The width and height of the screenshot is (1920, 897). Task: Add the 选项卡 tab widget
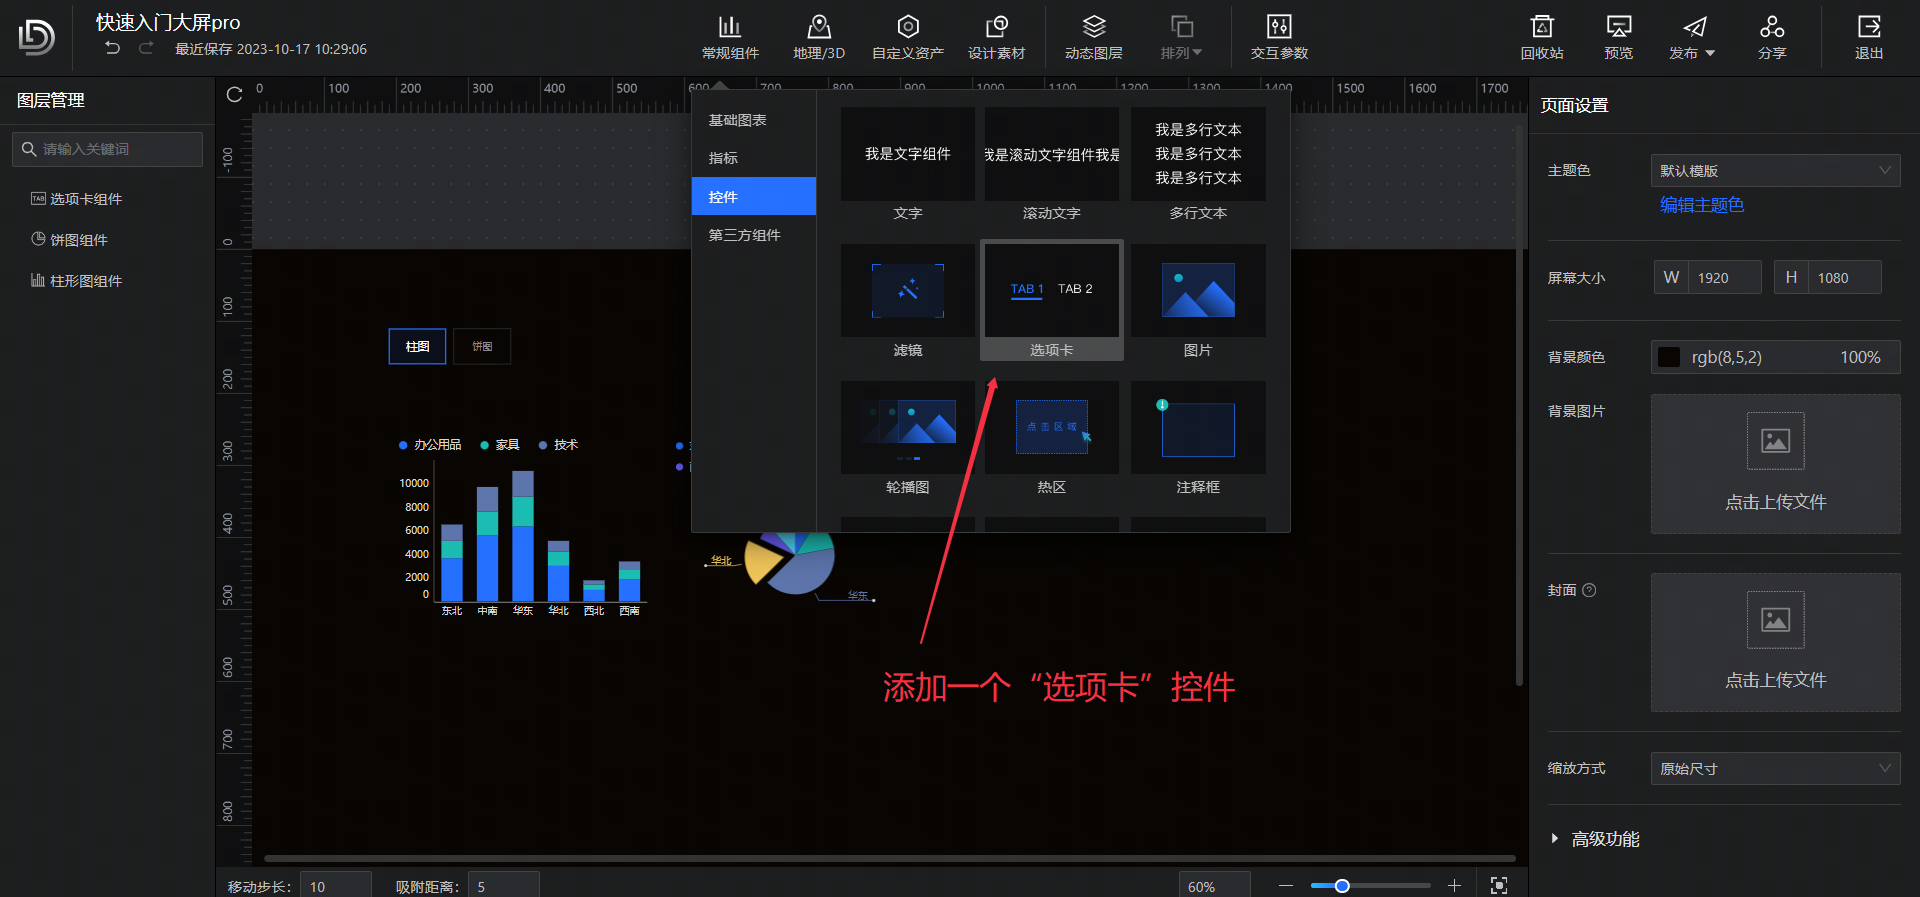(x=1052, y=301)
